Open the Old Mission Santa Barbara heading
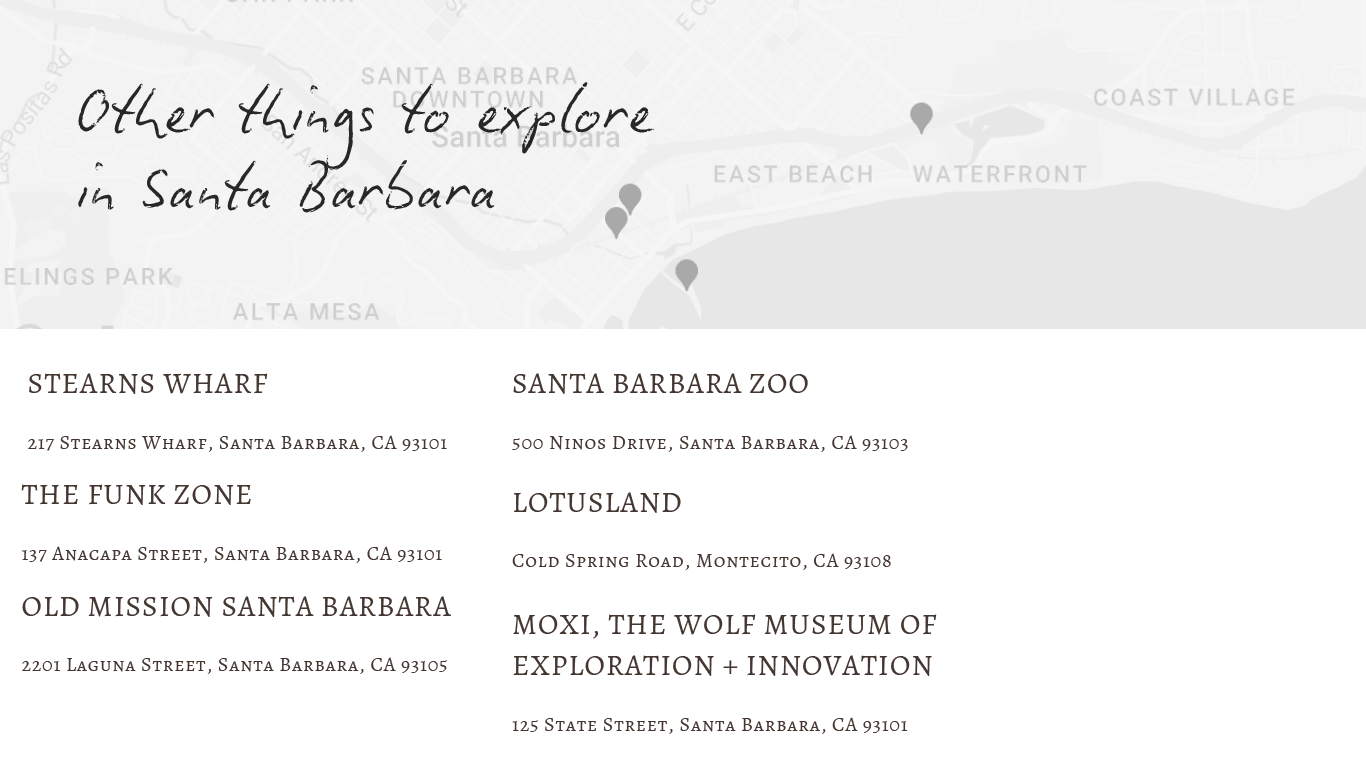The height and width of the screenshot is (768, 1366). point(237,607)
